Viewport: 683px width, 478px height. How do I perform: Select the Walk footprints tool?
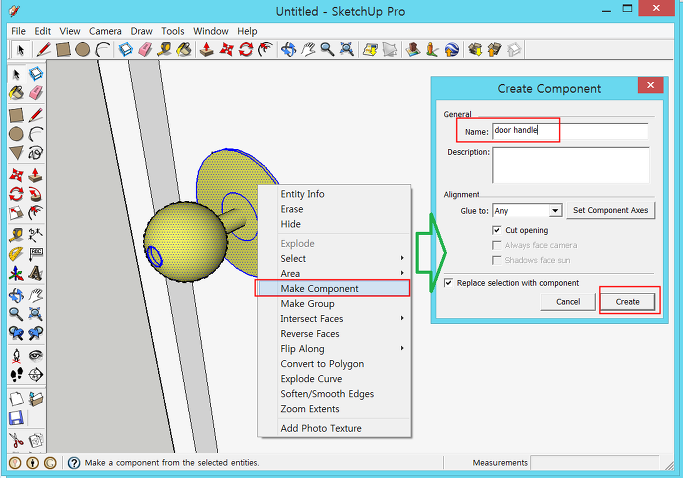pos(16,374)
